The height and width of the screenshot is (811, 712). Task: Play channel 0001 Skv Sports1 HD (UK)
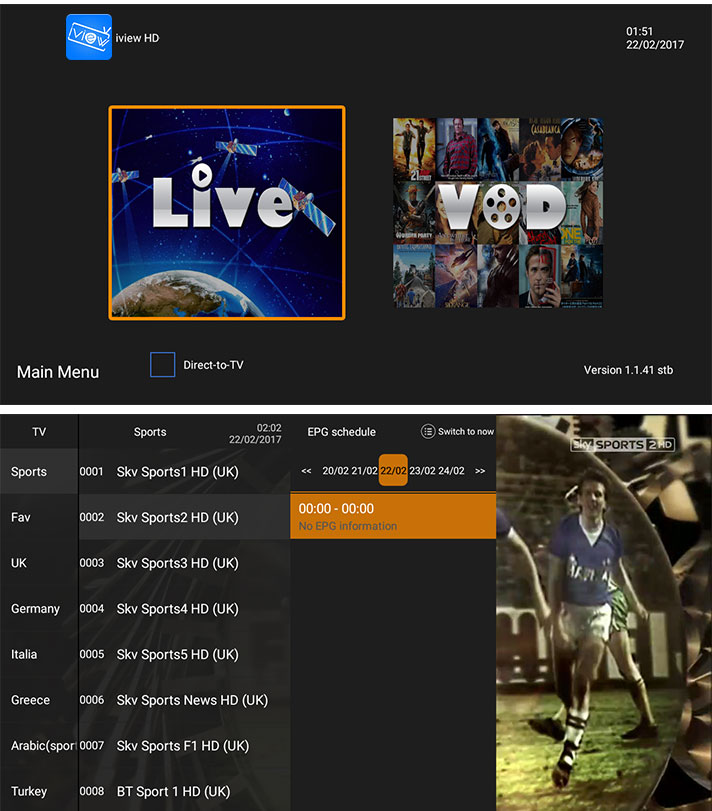[x=184, y=471]
